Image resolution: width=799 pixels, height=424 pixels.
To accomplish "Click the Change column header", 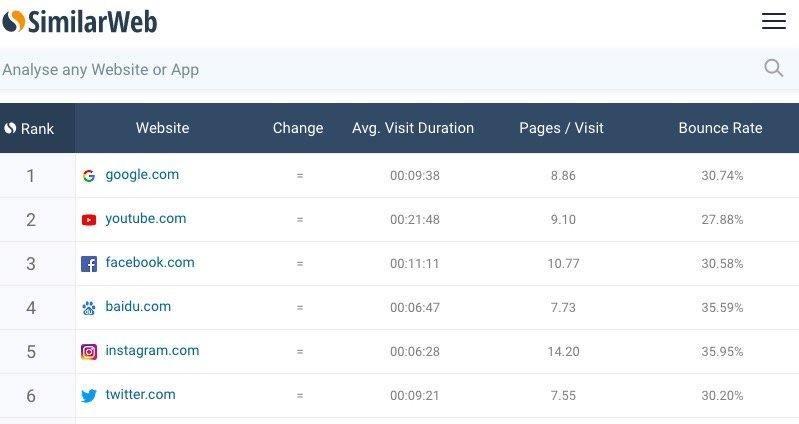I will coord(298,128).
